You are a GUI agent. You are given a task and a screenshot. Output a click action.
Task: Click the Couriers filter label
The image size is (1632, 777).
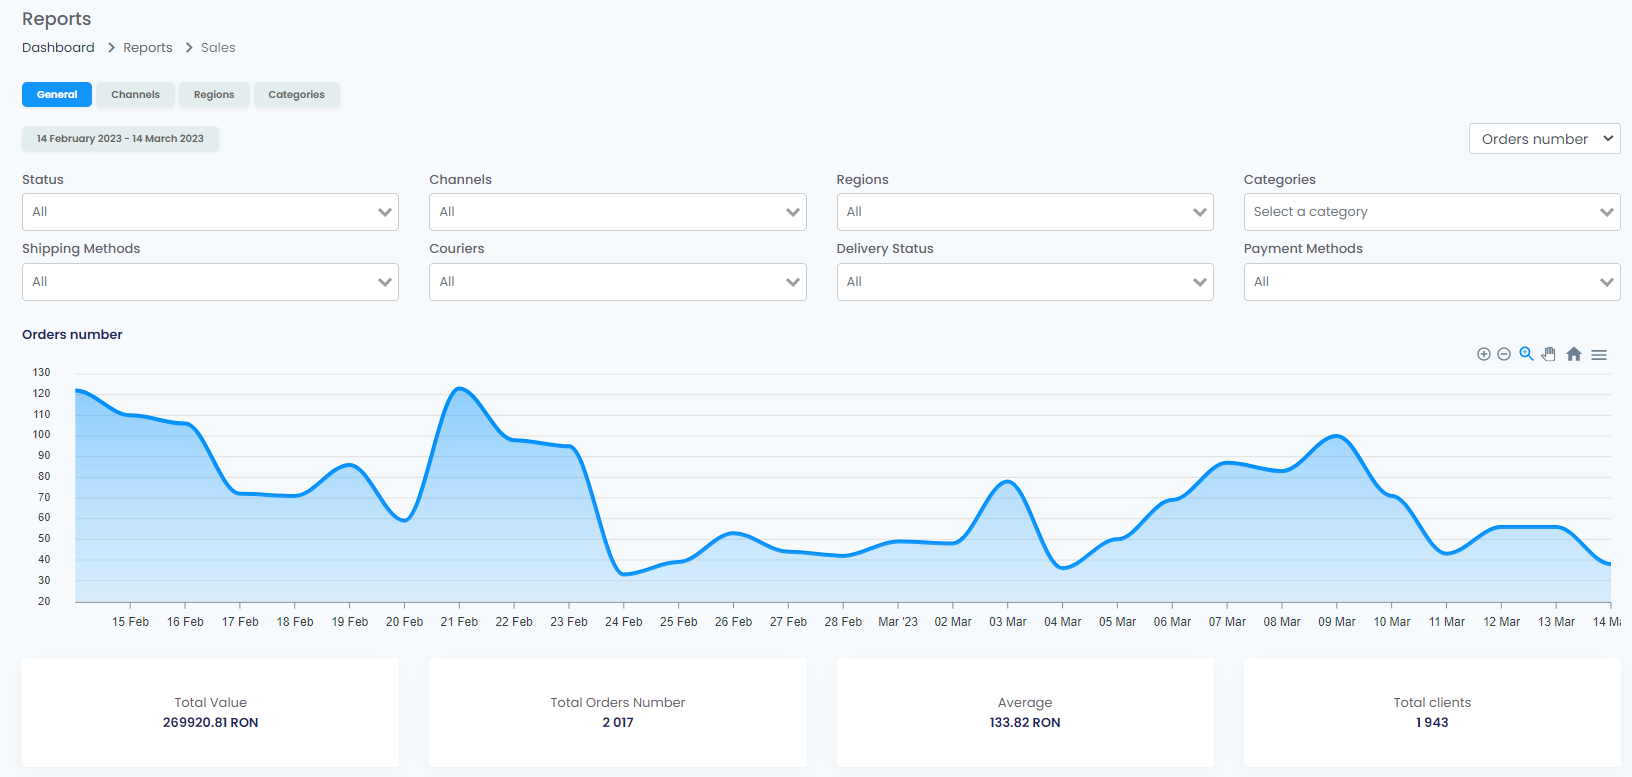pos(457,248)
